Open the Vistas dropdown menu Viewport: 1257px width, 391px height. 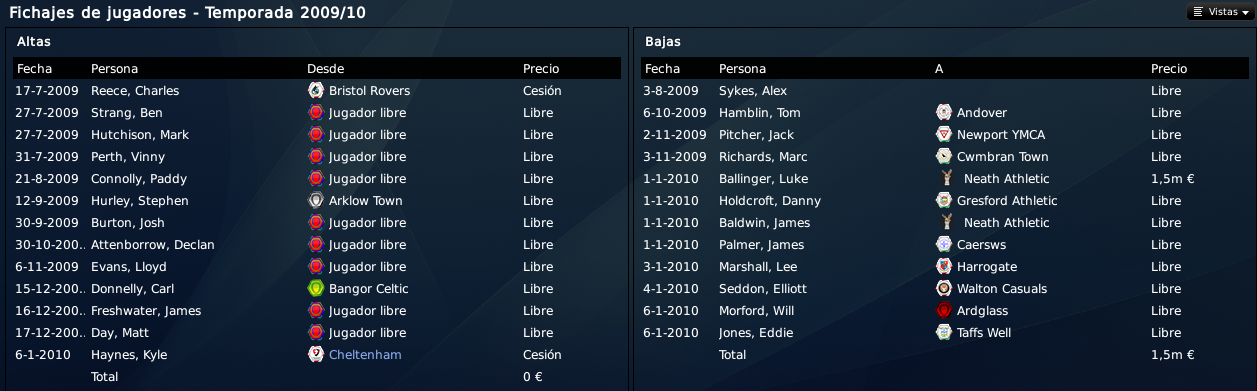(1221, 12)
